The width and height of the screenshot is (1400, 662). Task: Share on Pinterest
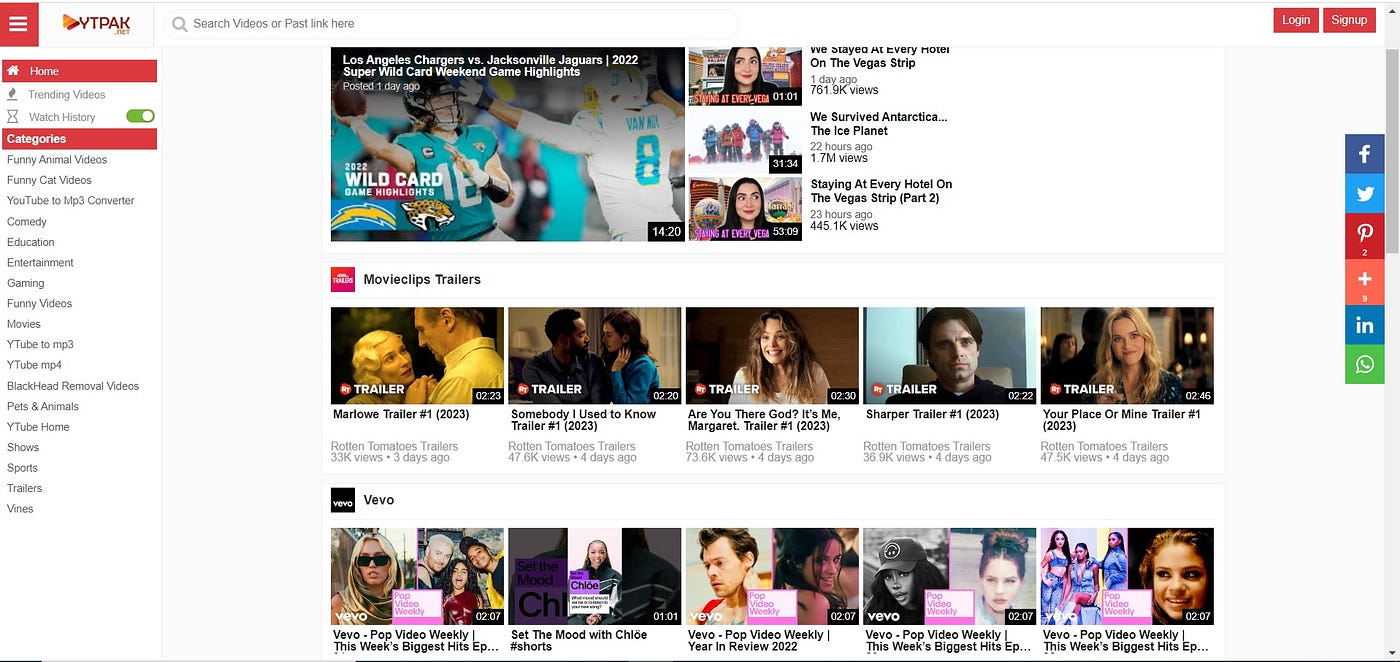tap(1364, 236)
